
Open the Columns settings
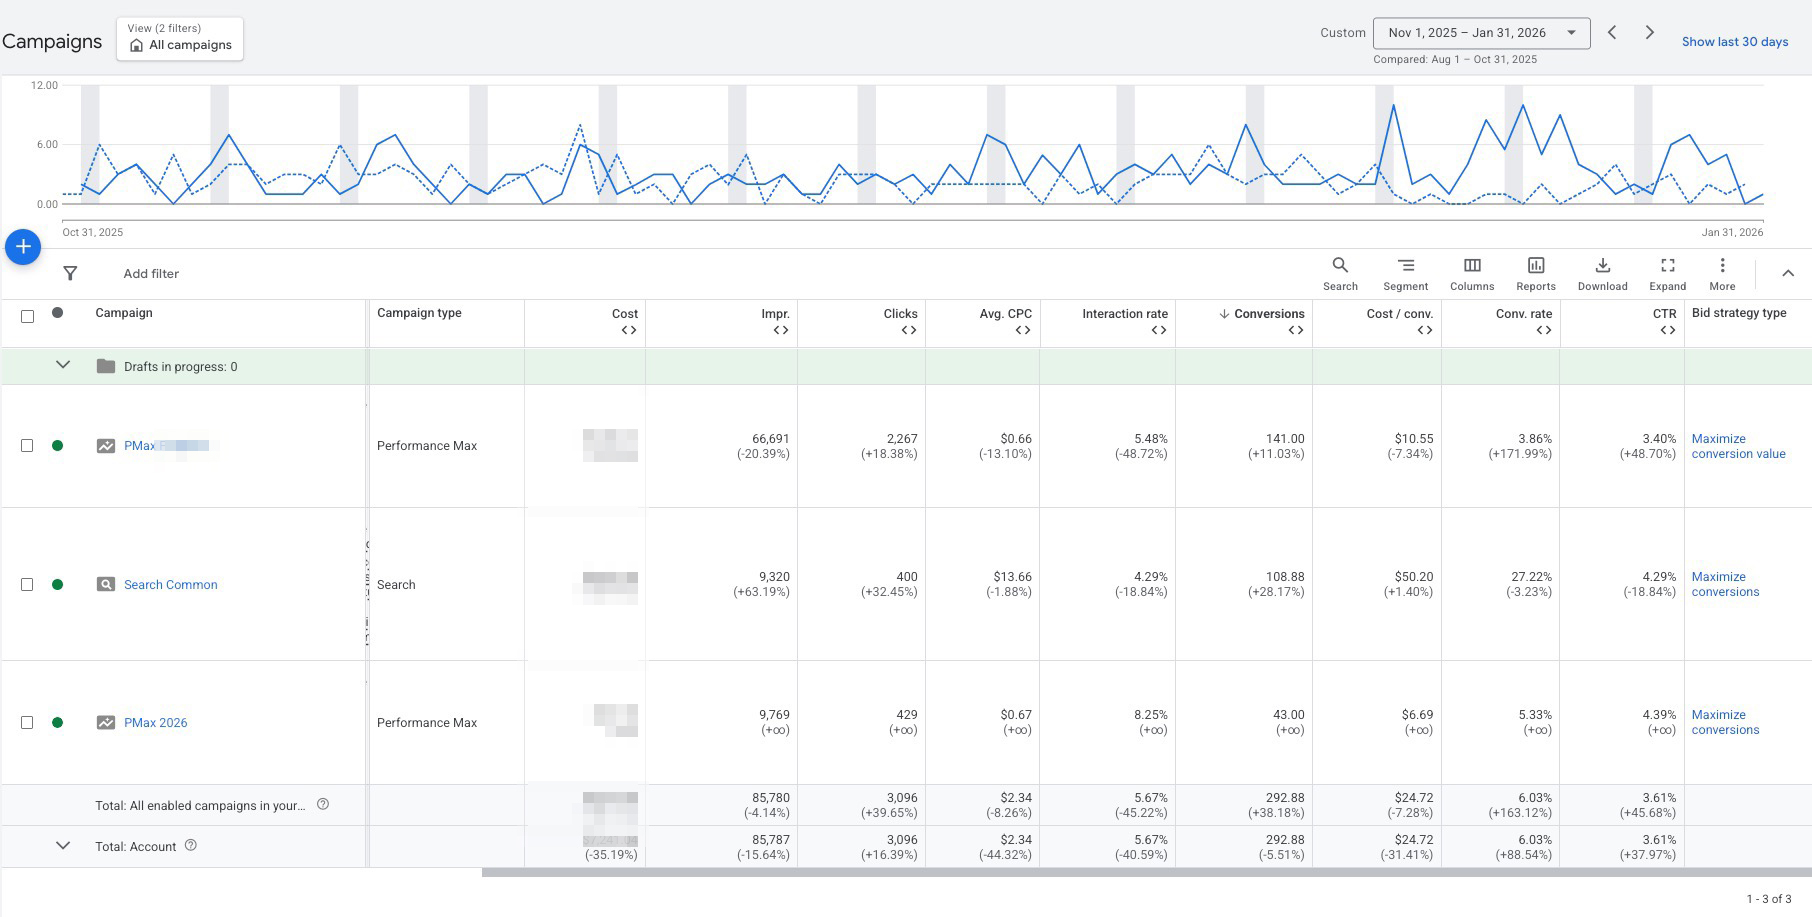click(x=1472, y=273)
